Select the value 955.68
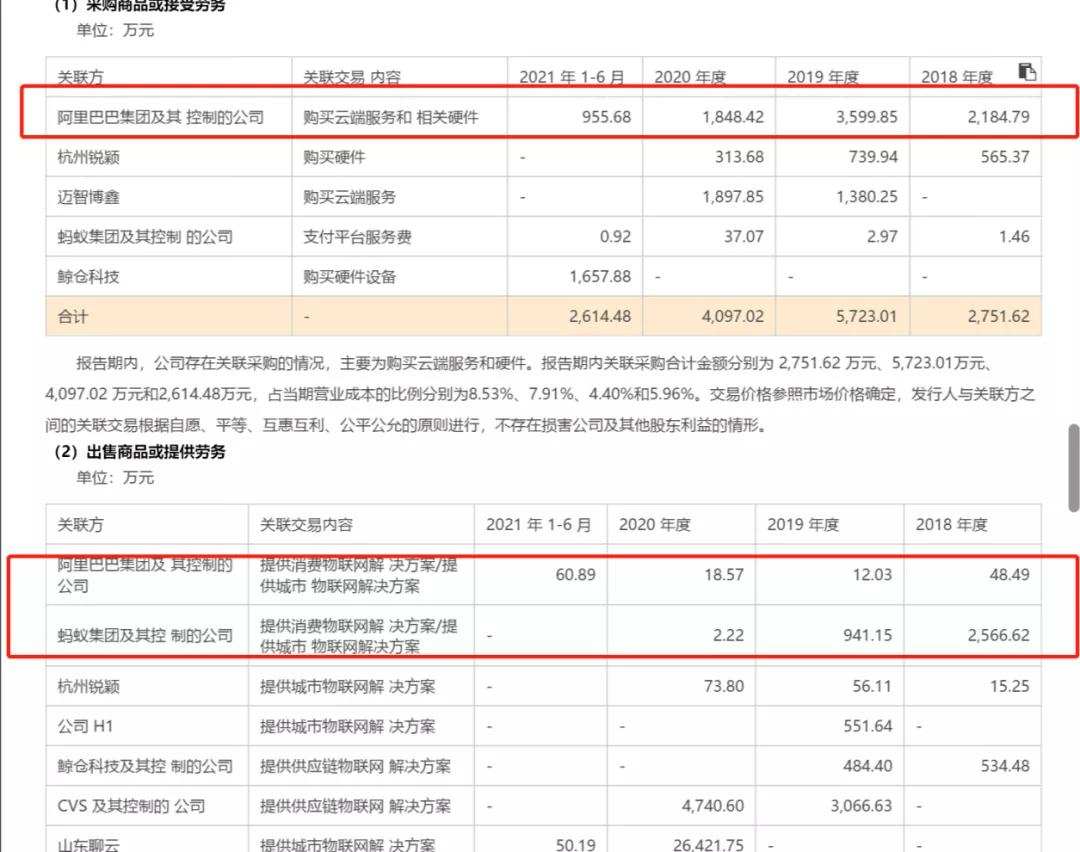The width and height of the screenshot is (1080, 852). click(606, 117)
